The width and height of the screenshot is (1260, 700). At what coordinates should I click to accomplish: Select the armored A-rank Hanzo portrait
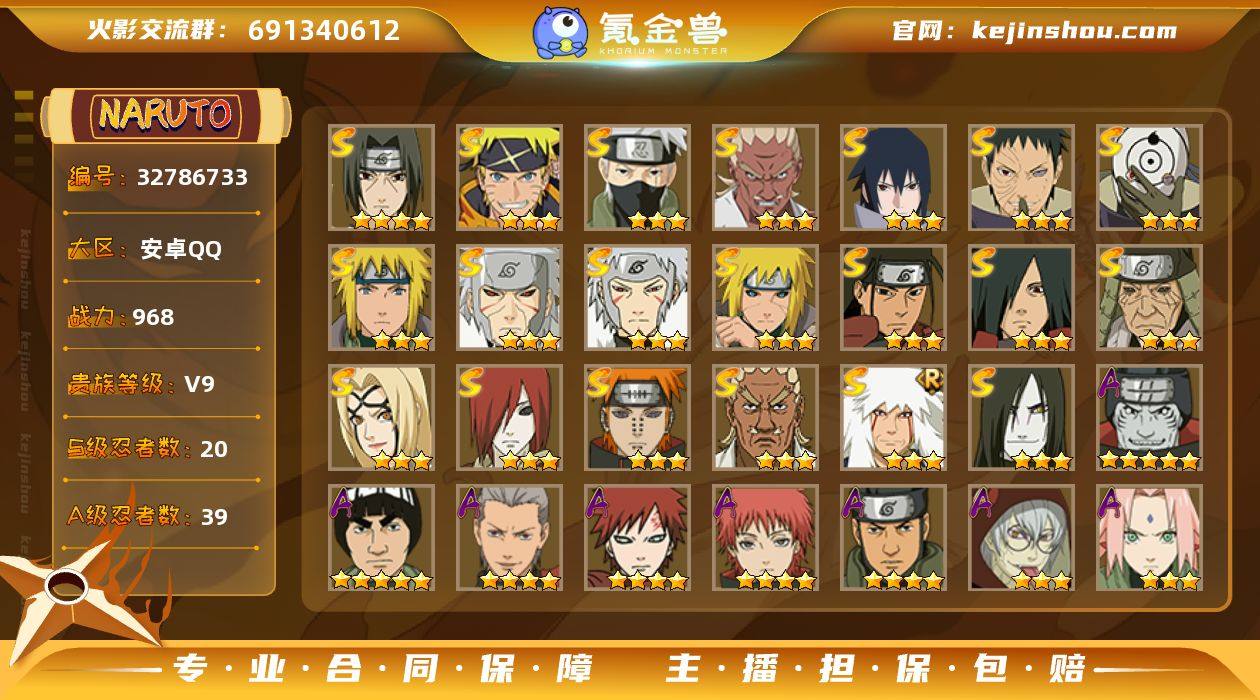(x=1149, y=418)
